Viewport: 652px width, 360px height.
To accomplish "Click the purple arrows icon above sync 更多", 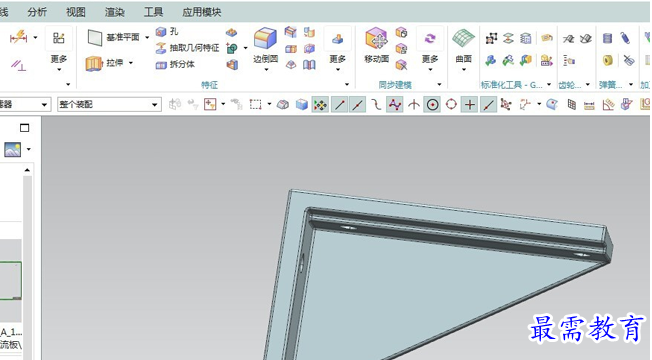I will click(430, 38).
